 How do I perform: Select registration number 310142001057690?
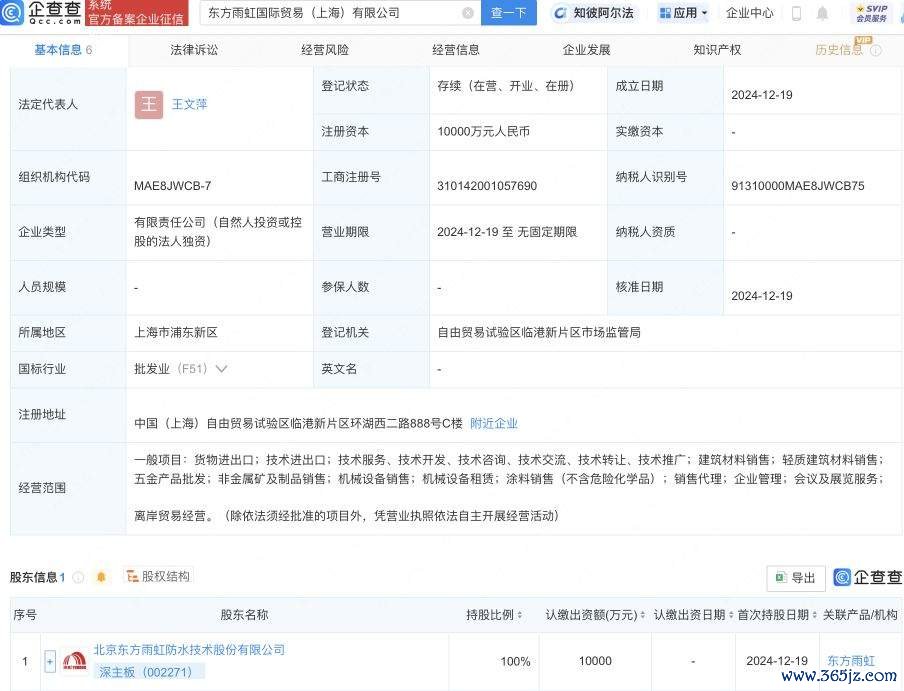coord(487,186)
